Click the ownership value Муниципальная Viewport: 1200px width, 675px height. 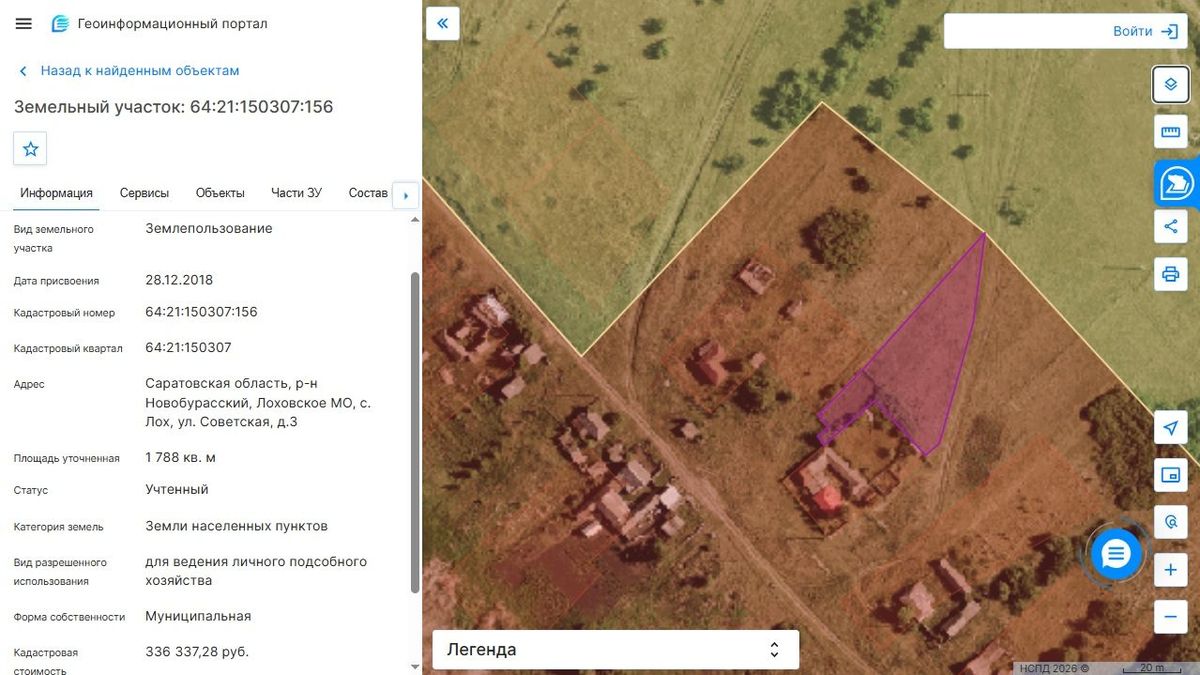click(x=198, y=616)
